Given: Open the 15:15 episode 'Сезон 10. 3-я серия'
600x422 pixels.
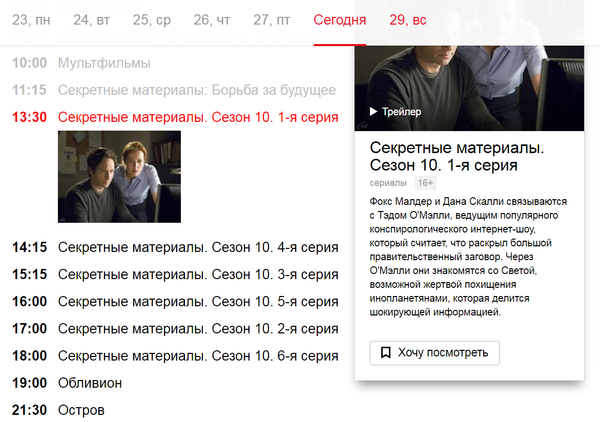Looking at the screenshot, I should point(198,274).
